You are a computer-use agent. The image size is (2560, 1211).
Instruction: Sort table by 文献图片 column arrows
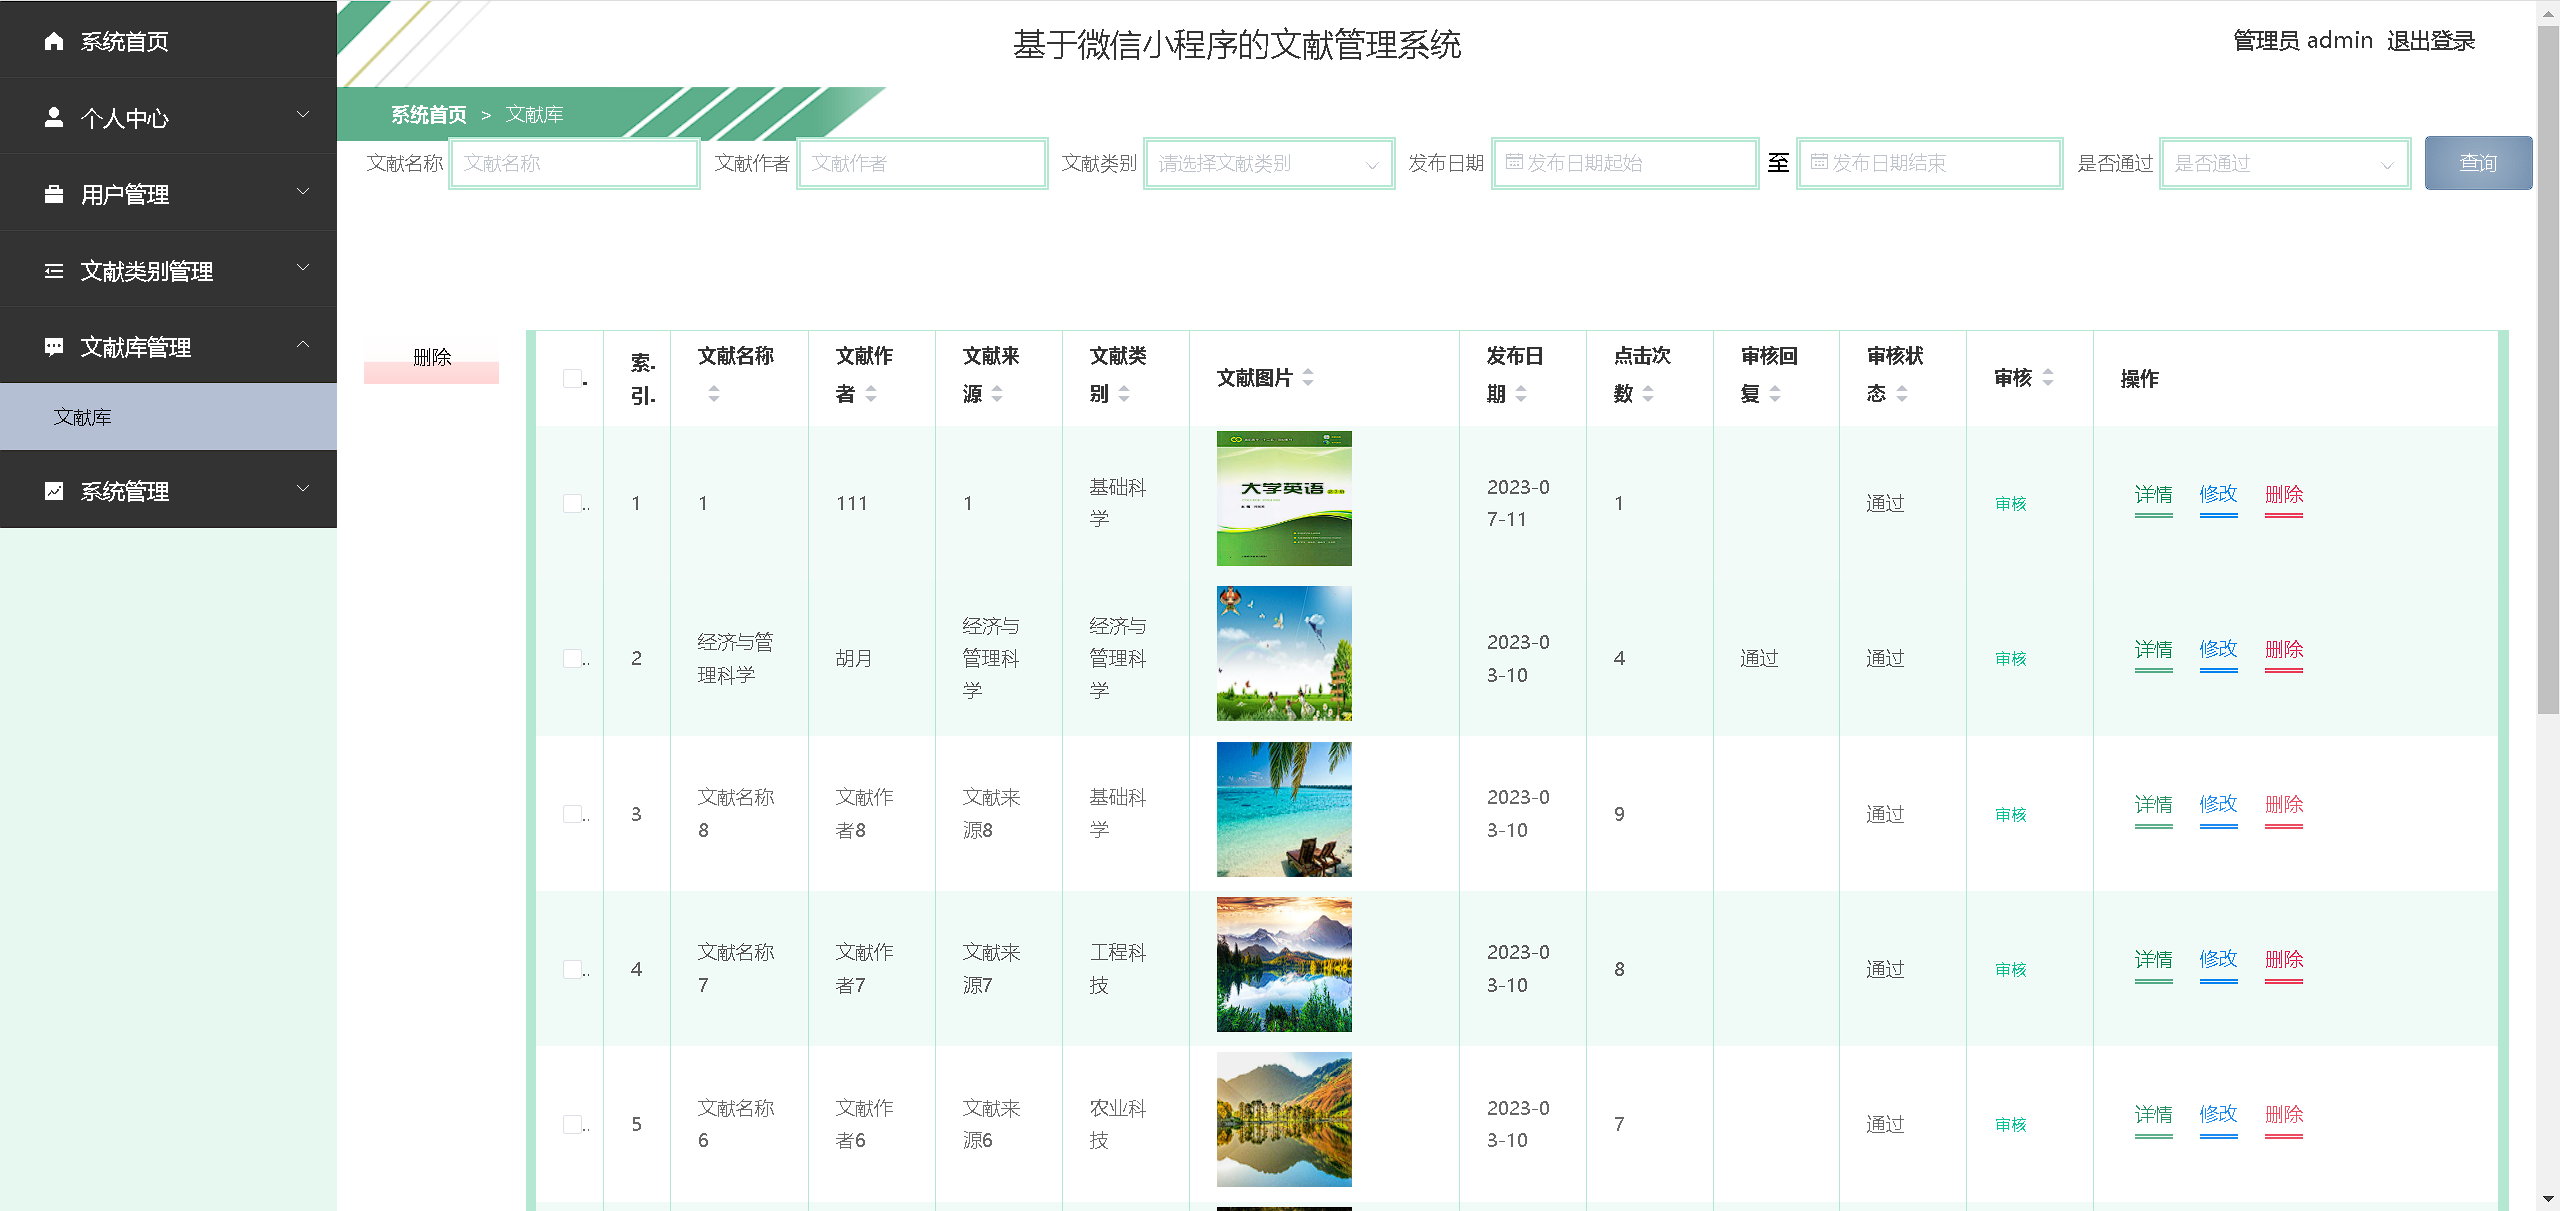tap(1308, 378)
